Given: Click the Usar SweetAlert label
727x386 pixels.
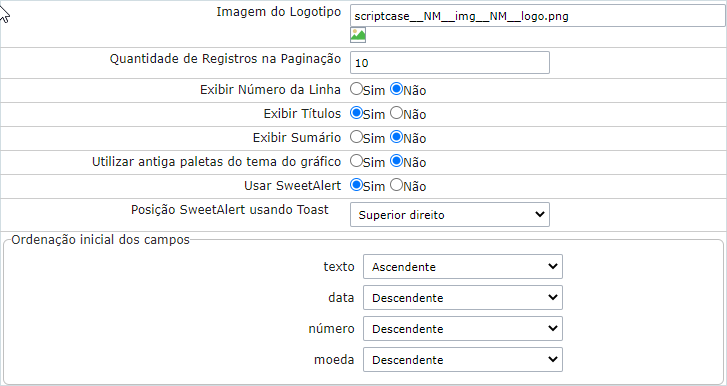Looking at the screenshot, I should point(293,186).
